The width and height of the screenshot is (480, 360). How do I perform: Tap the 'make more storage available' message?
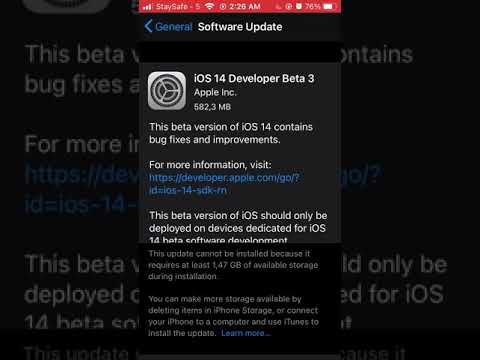(x=233, y=316)
